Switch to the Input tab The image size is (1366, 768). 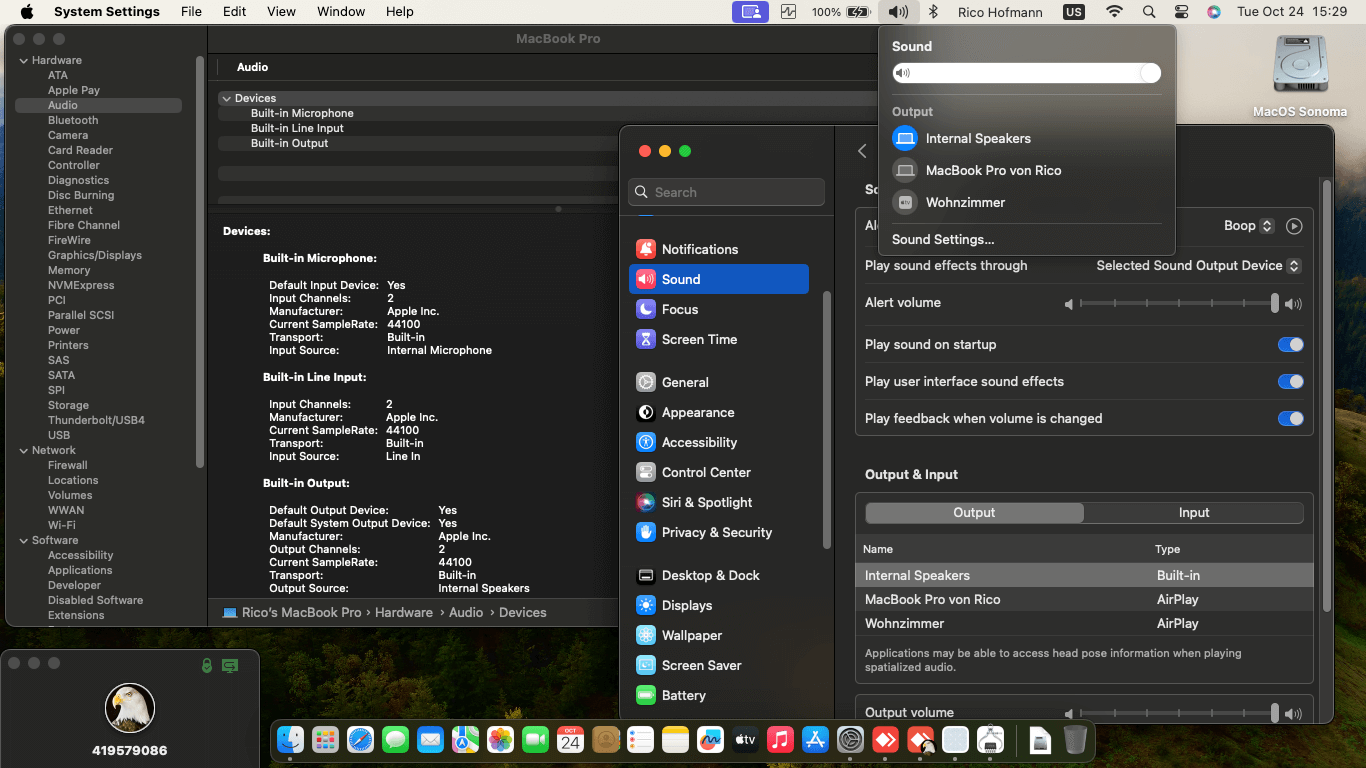1193,513
